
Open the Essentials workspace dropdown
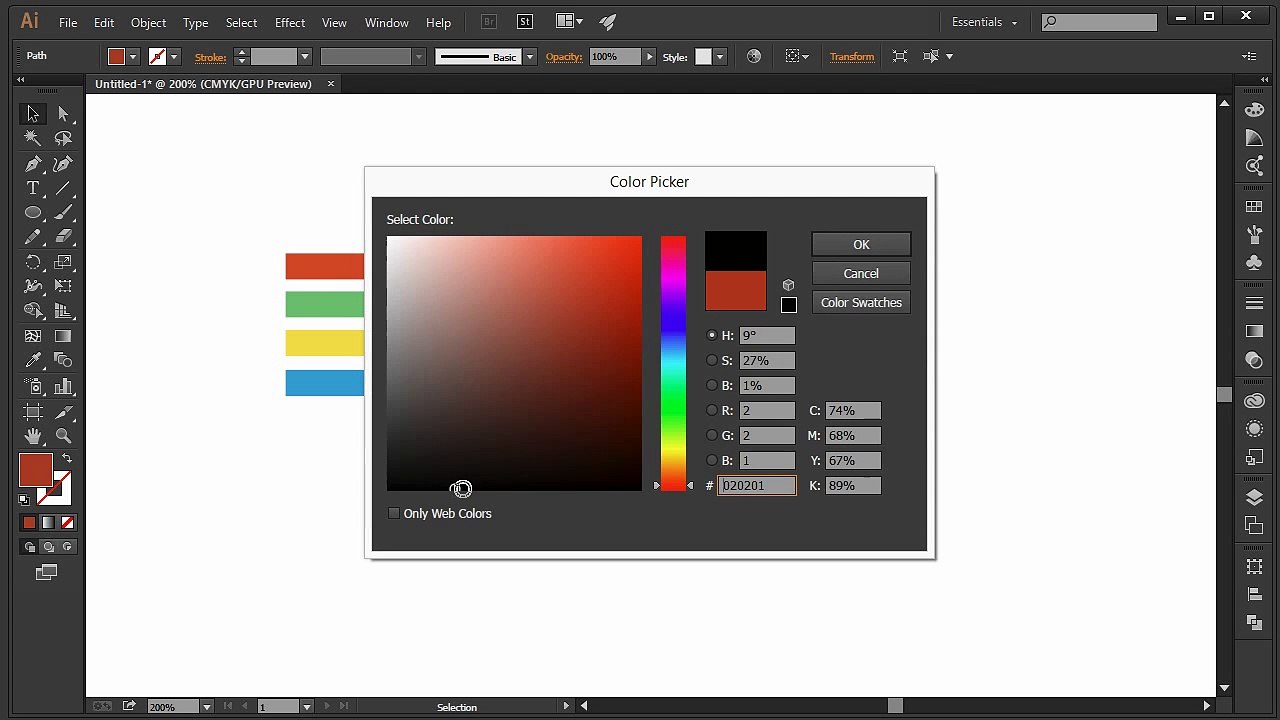[x=984, y=22]
